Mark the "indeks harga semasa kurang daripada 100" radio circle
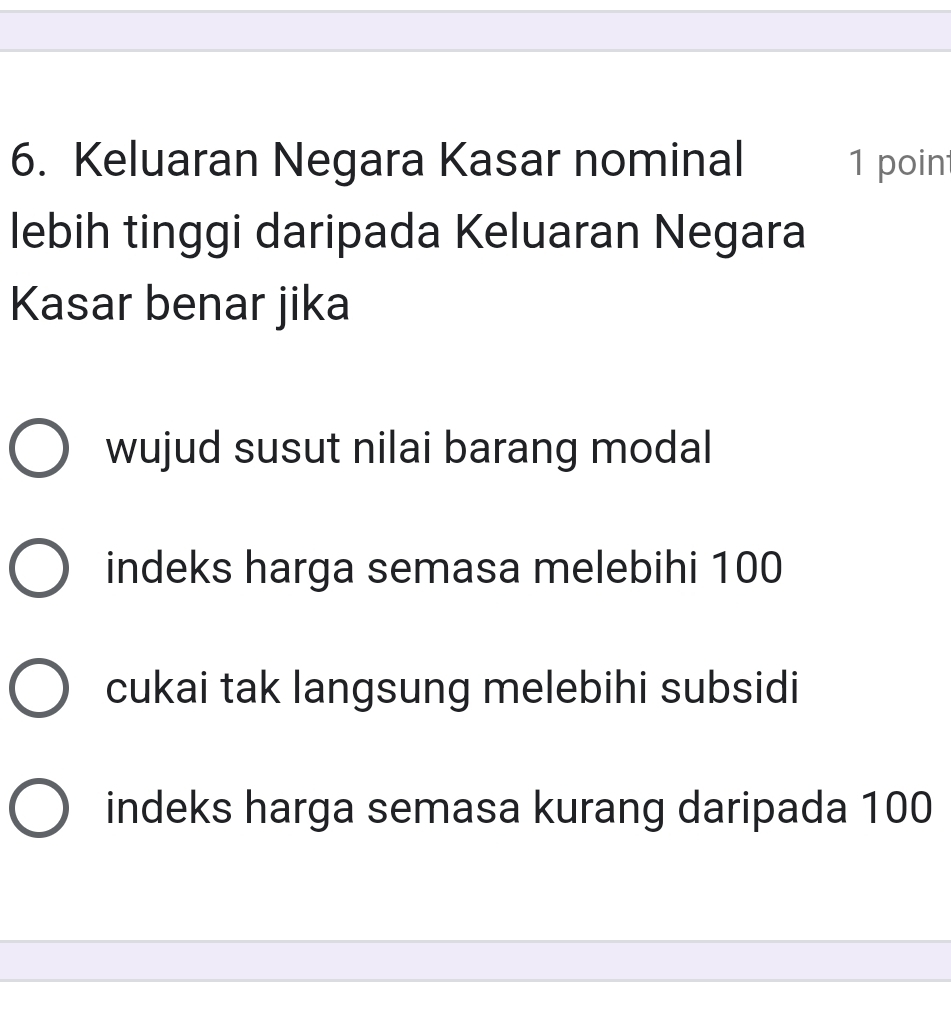The height and width of the screenshot is (1009, 951). [40, 808]
